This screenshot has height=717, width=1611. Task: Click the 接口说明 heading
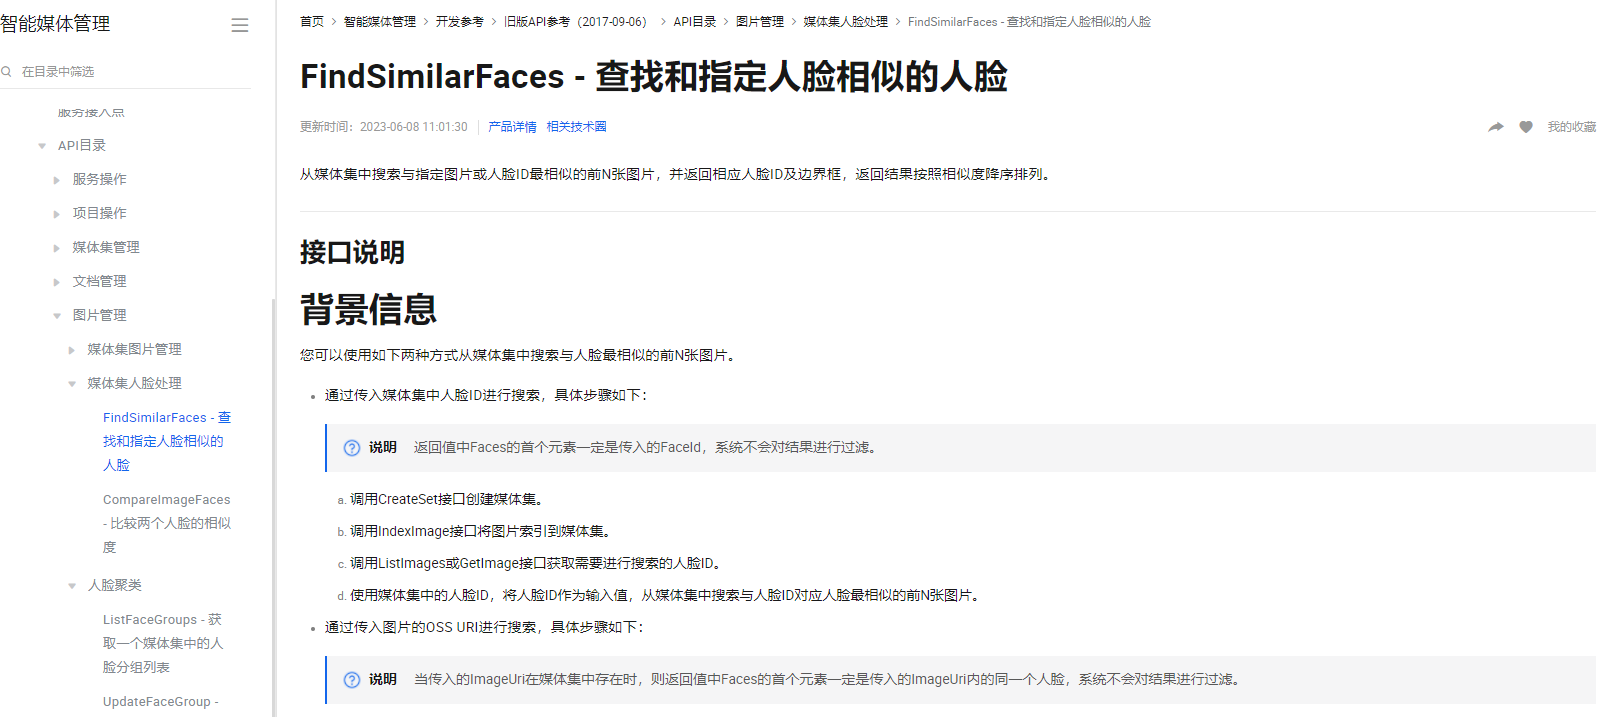click(x=352, y=252)
